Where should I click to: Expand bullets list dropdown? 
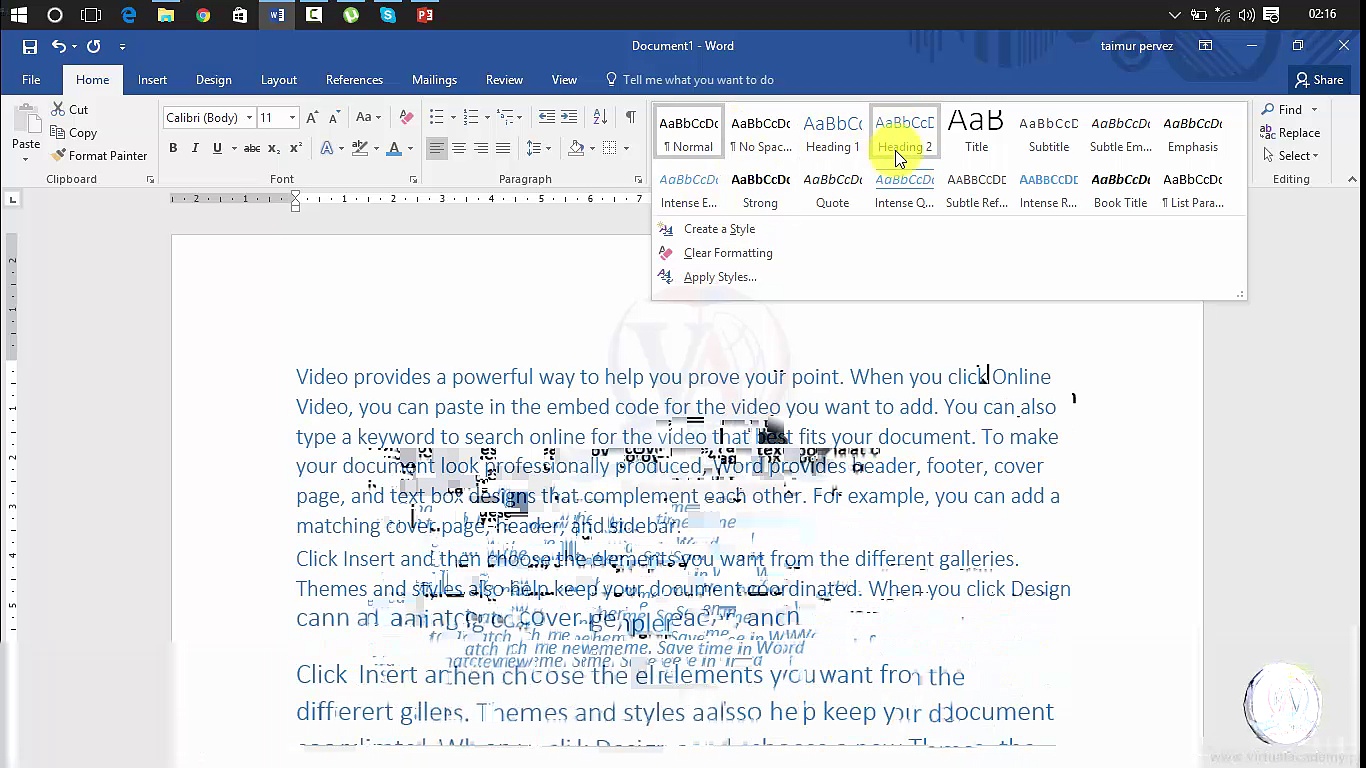[x=453, y=118]
